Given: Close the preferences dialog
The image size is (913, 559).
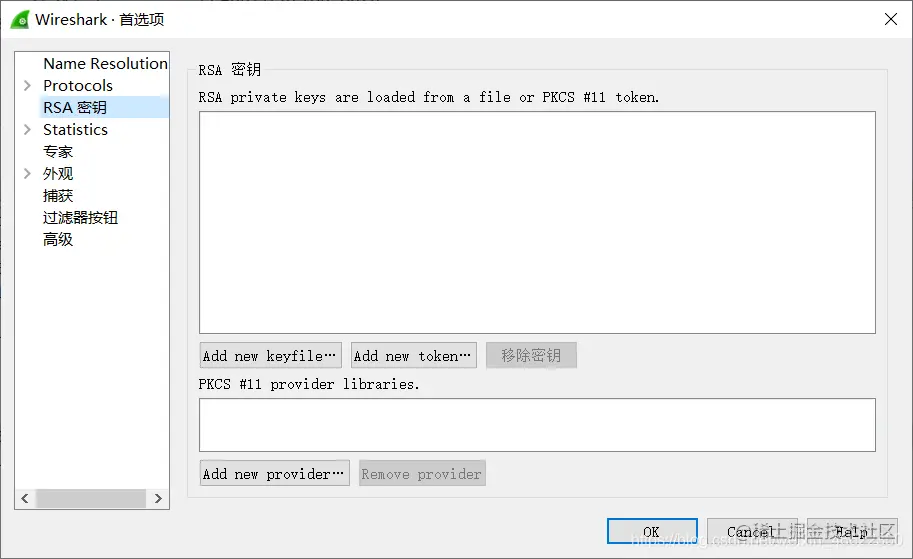Looking at the screenshot, I should 890,19.
